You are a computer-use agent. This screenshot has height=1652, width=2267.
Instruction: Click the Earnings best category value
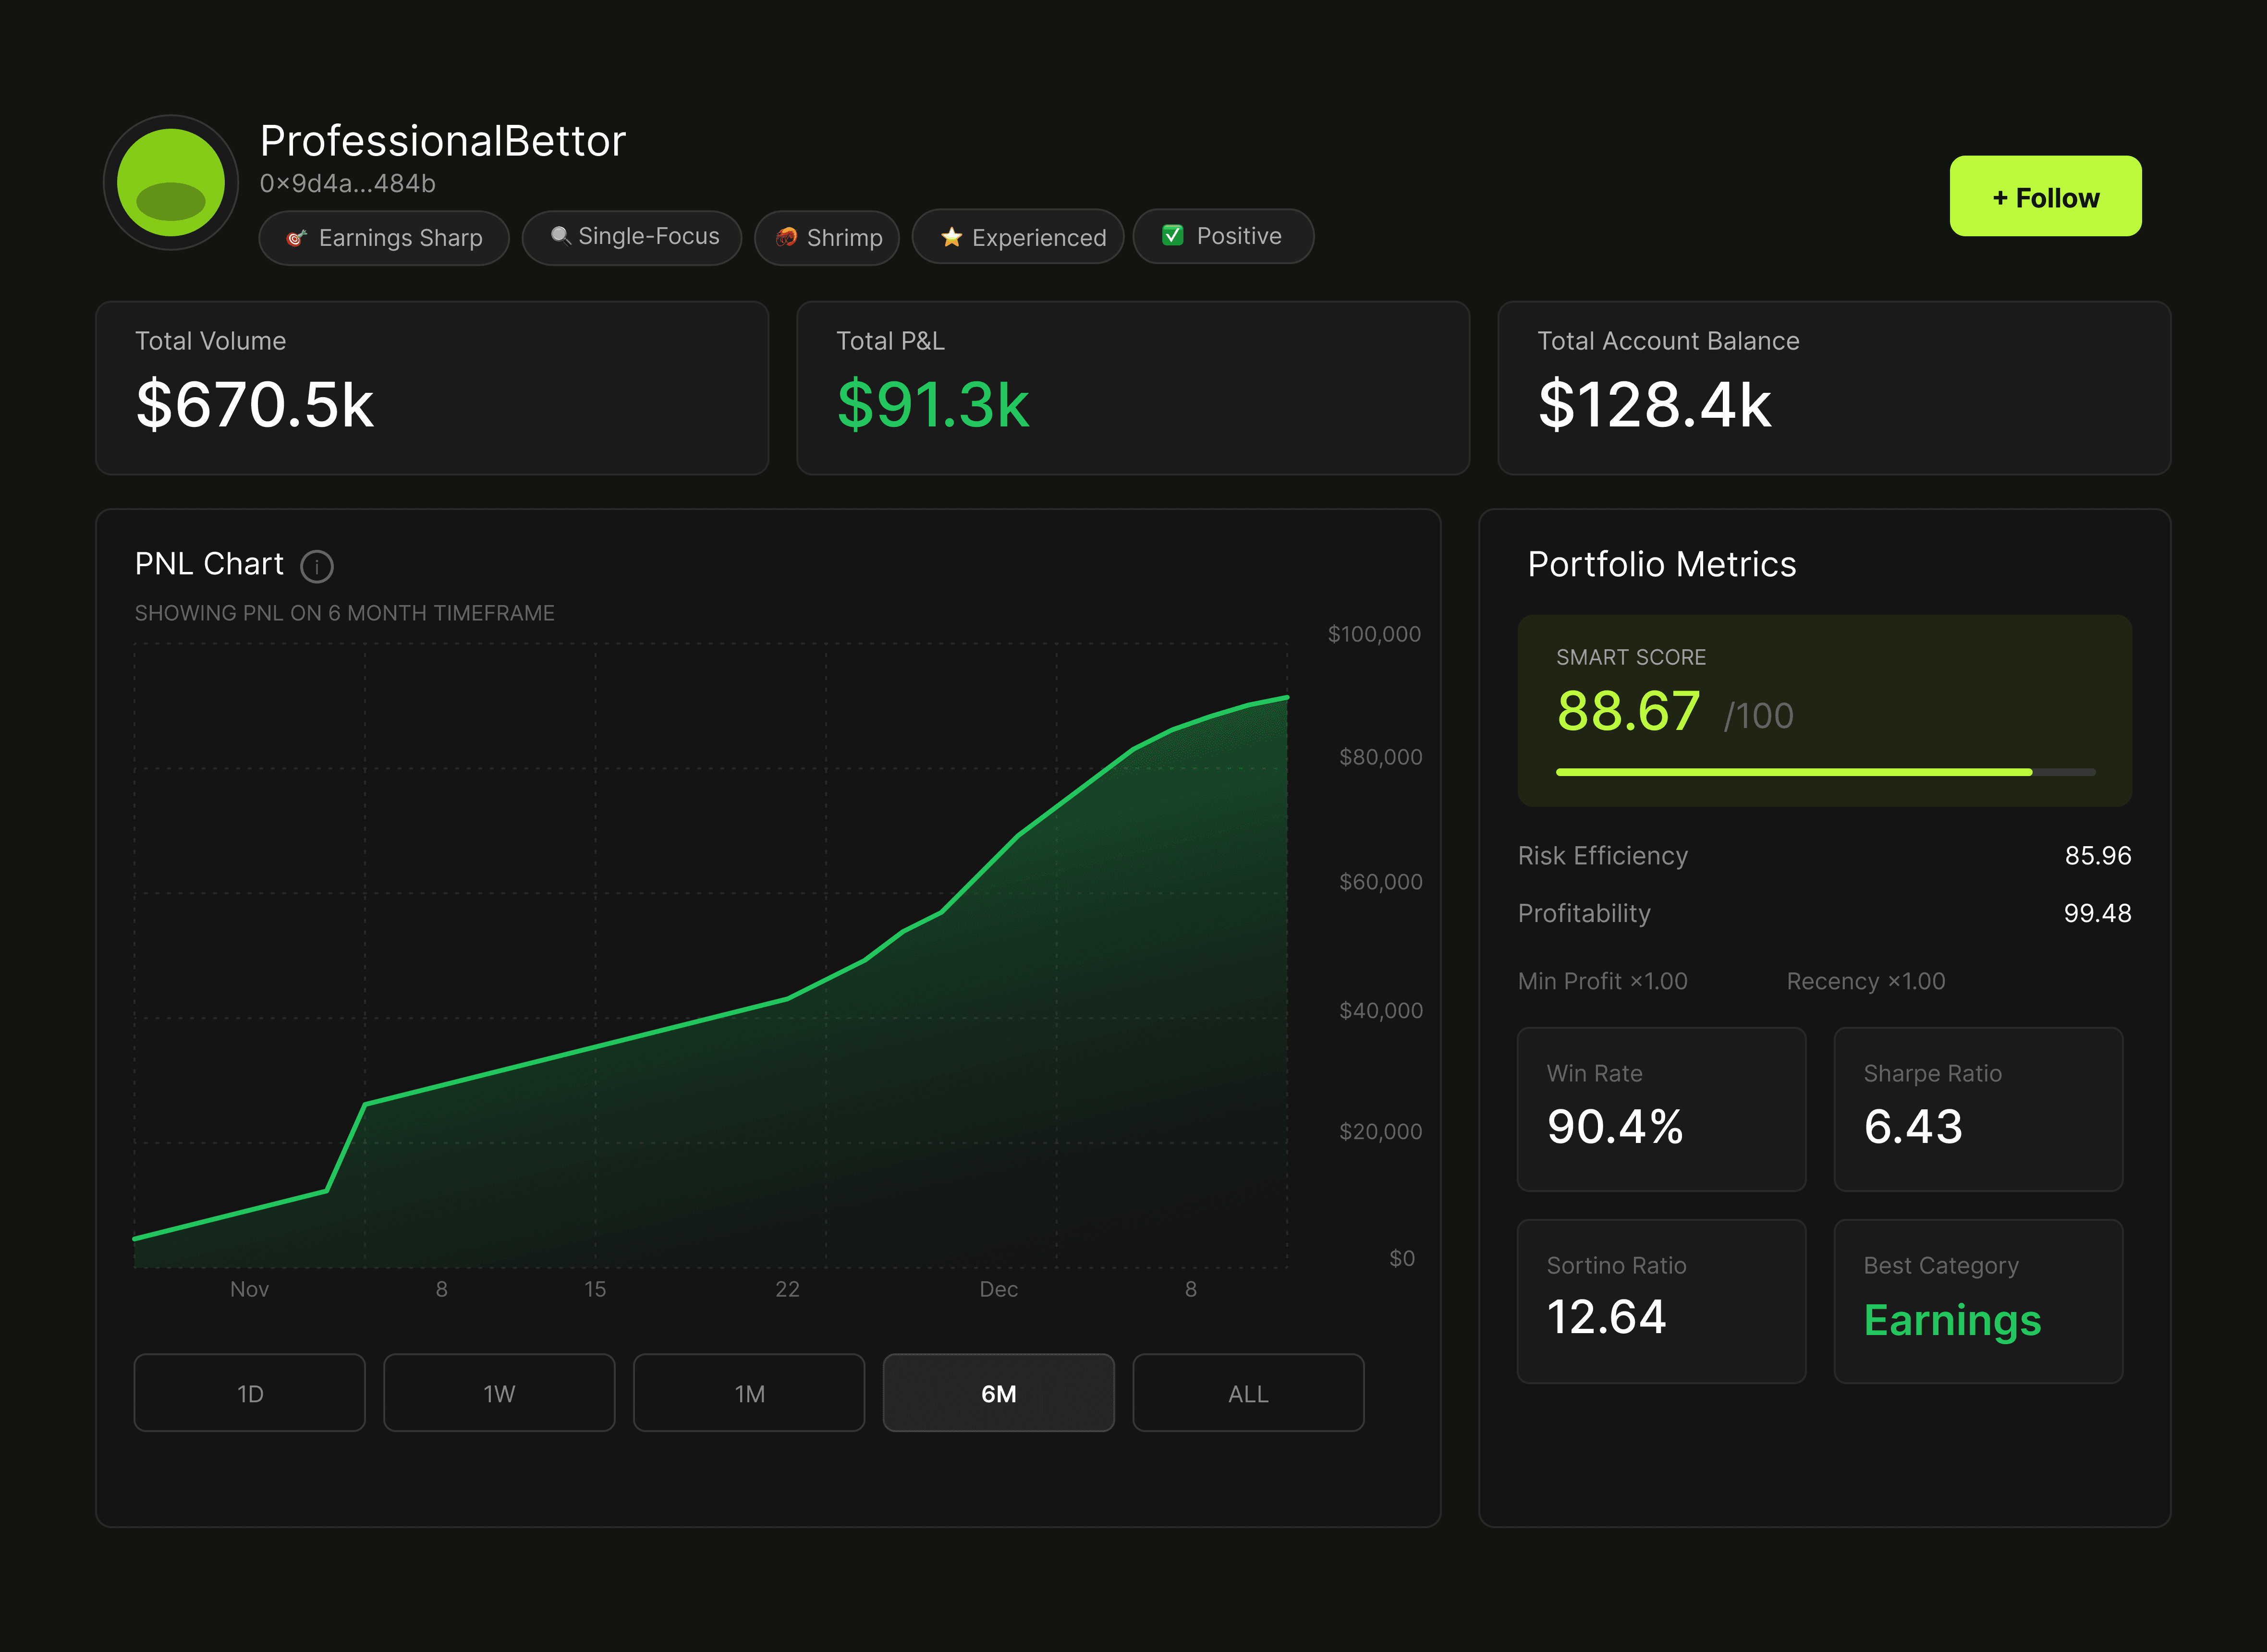(x=1951, y=1320)
